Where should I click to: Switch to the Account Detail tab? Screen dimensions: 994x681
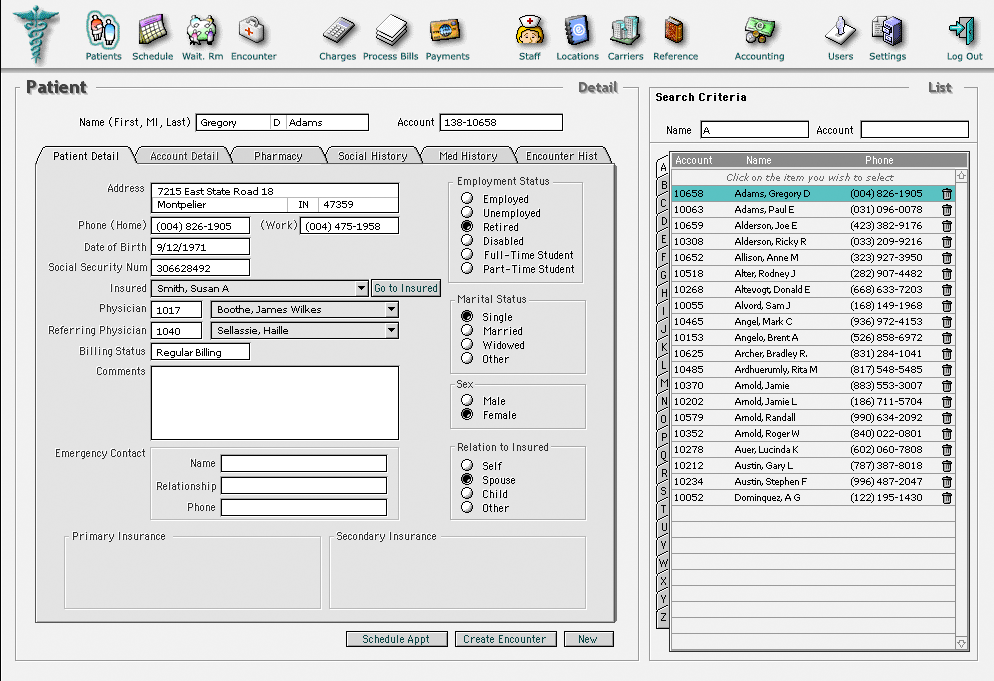point(184,156)
